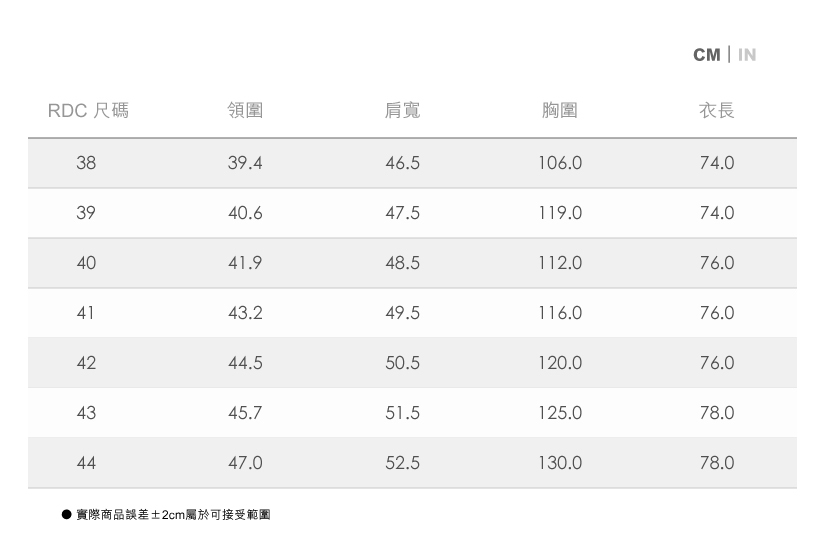This screenshot has width=825, height=550.
Task: Select size 43 row
Action: [x=86, y=413]
